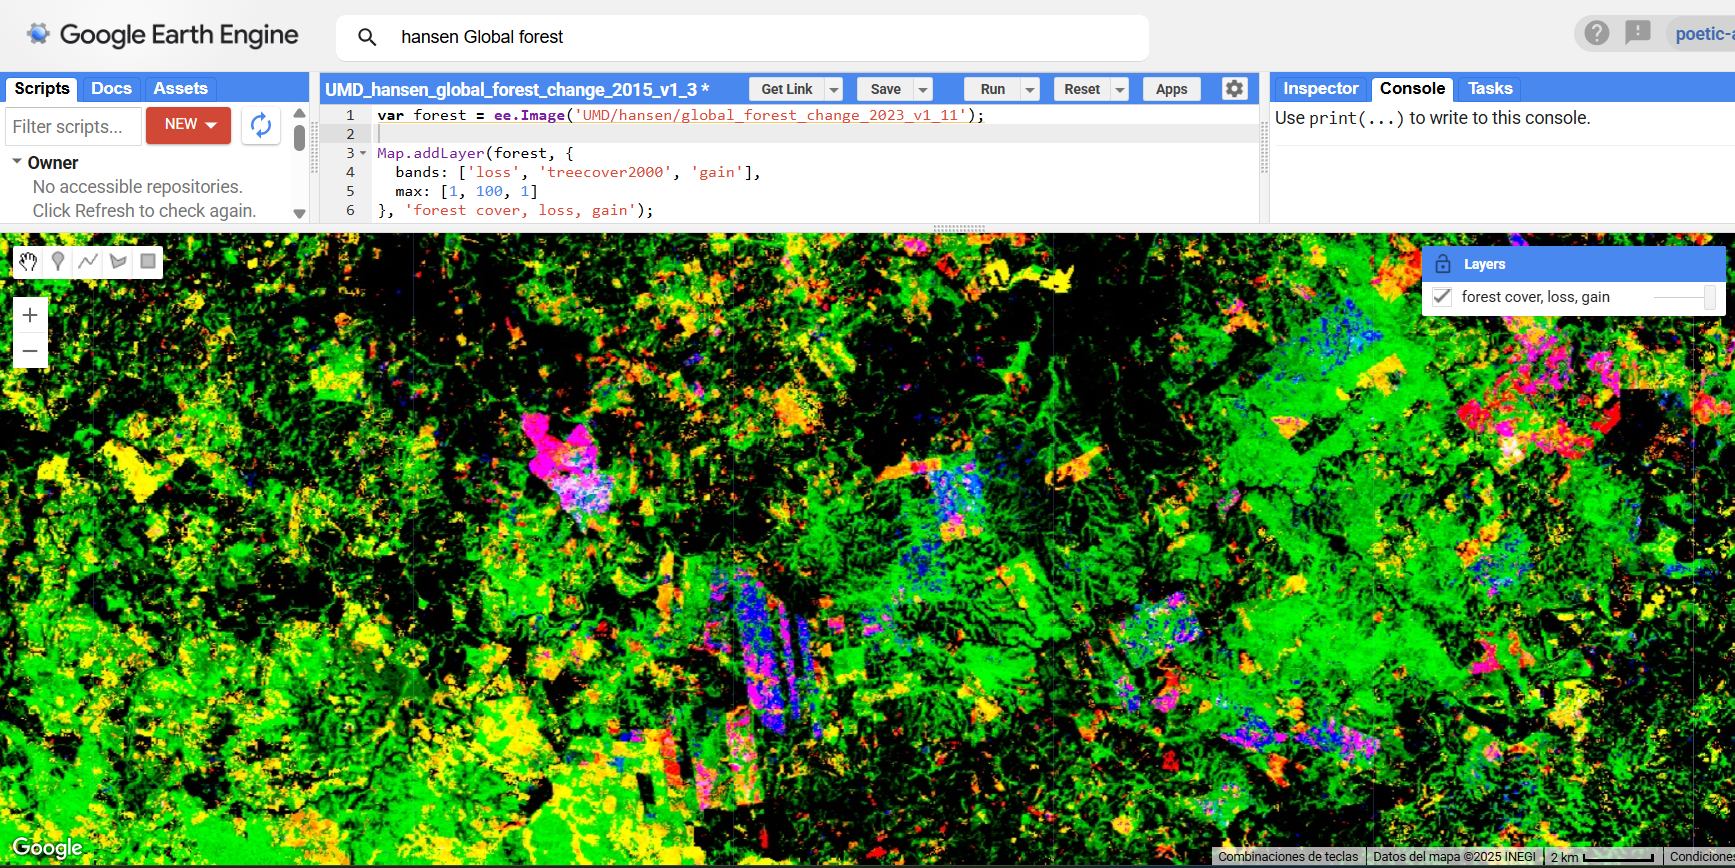Collapse the Owner repository tree

17,161
